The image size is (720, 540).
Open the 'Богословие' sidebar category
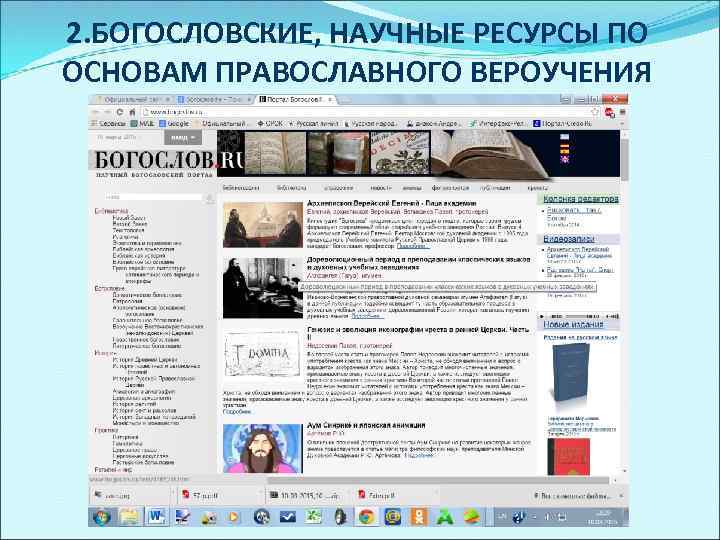(x=110, y=288)
